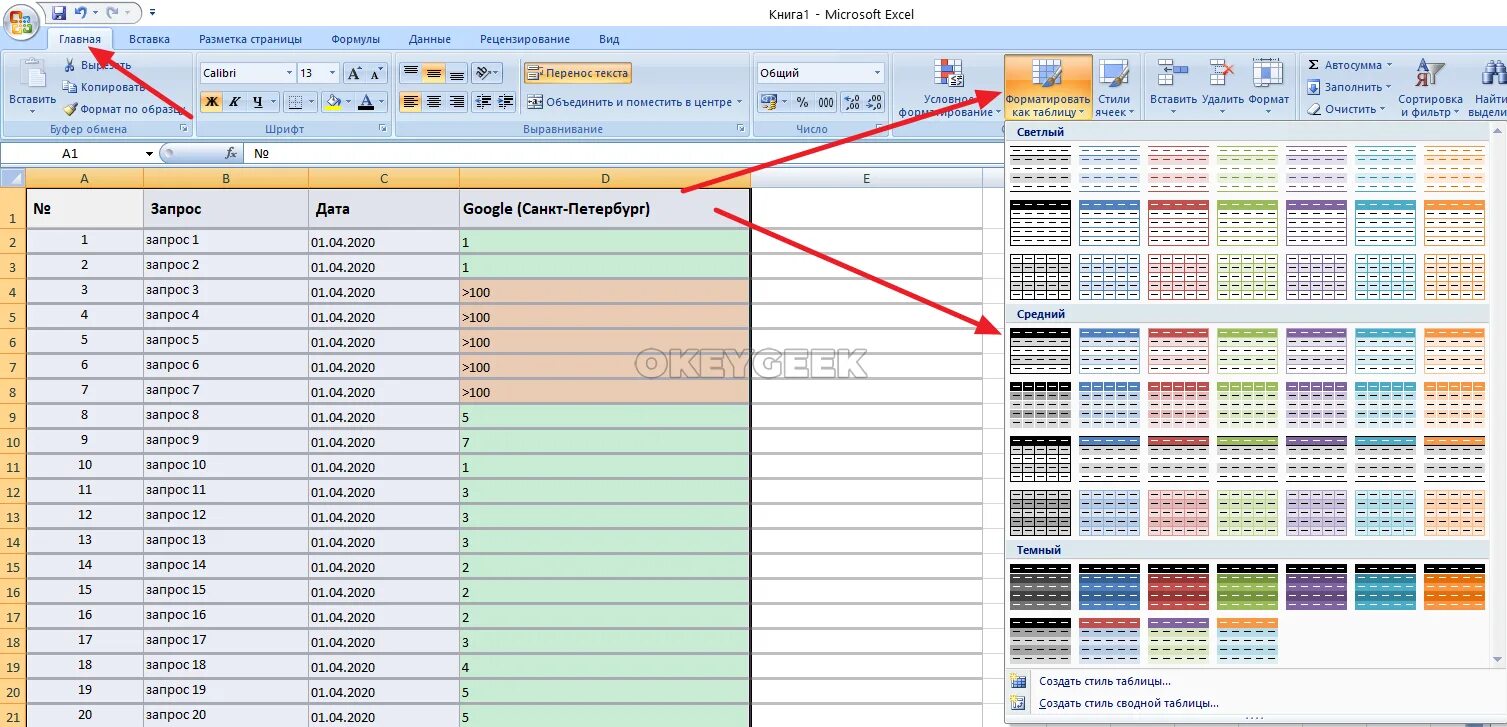
Task: Click Вырезать (cut) button
Action: point(97,65)
